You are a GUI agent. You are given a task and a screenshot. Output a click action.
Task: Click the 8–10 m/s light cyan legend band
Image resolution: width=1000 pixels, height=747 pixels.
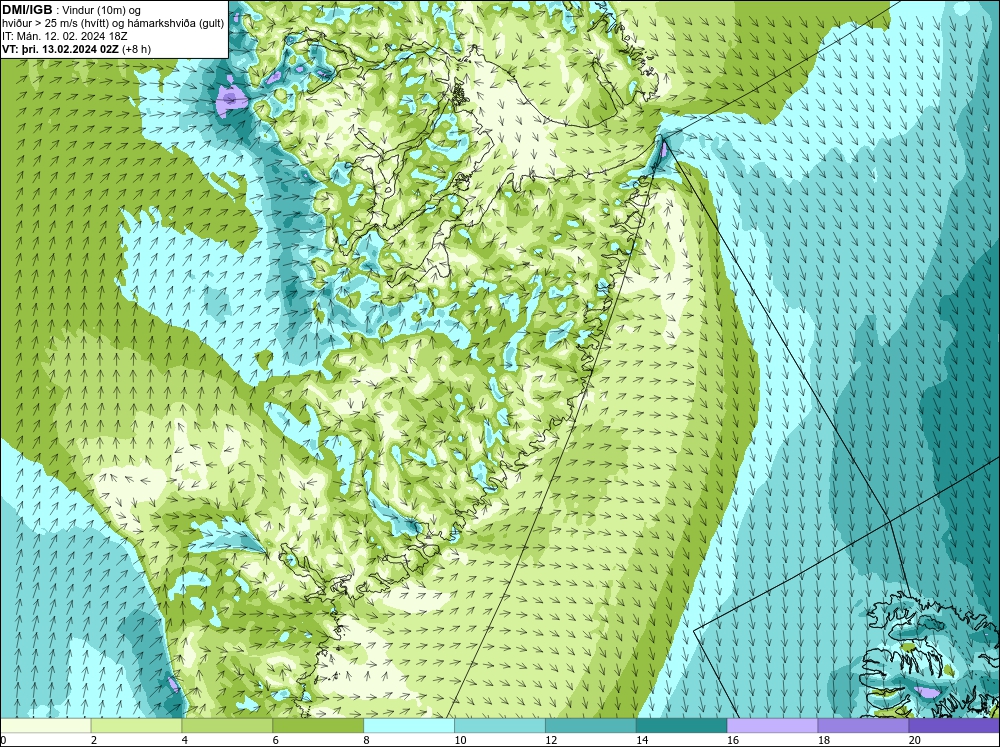pos(409,725)
